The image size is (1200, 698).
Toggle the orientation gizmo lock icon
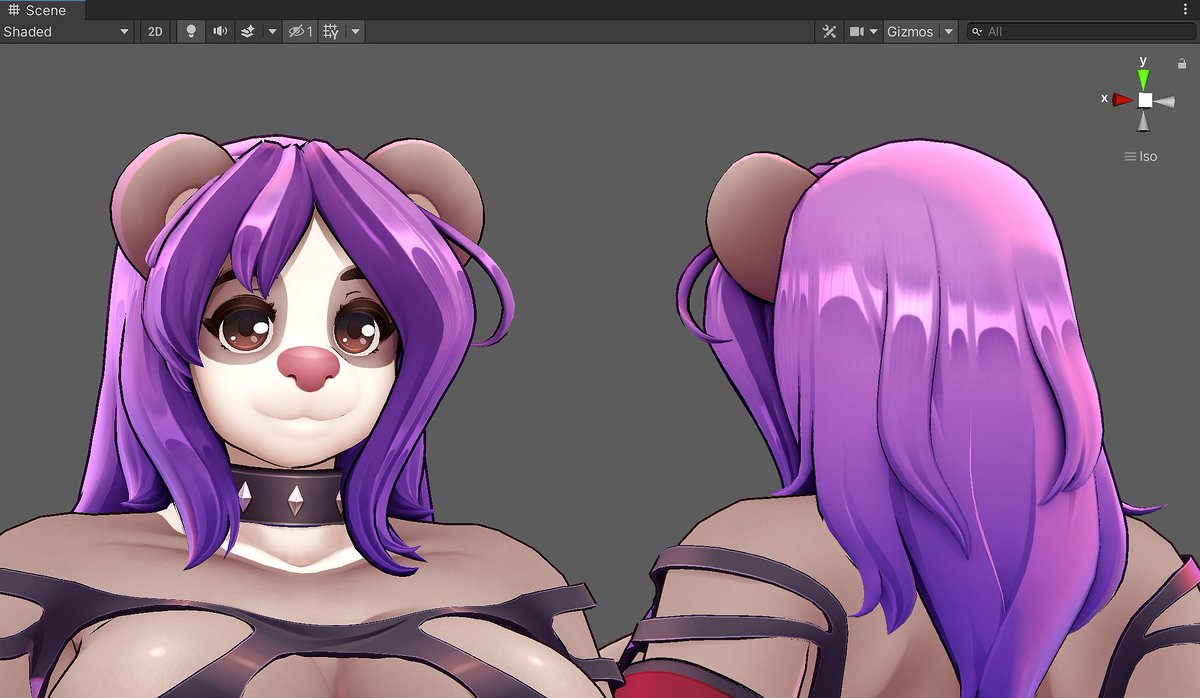pos(1181,63)
